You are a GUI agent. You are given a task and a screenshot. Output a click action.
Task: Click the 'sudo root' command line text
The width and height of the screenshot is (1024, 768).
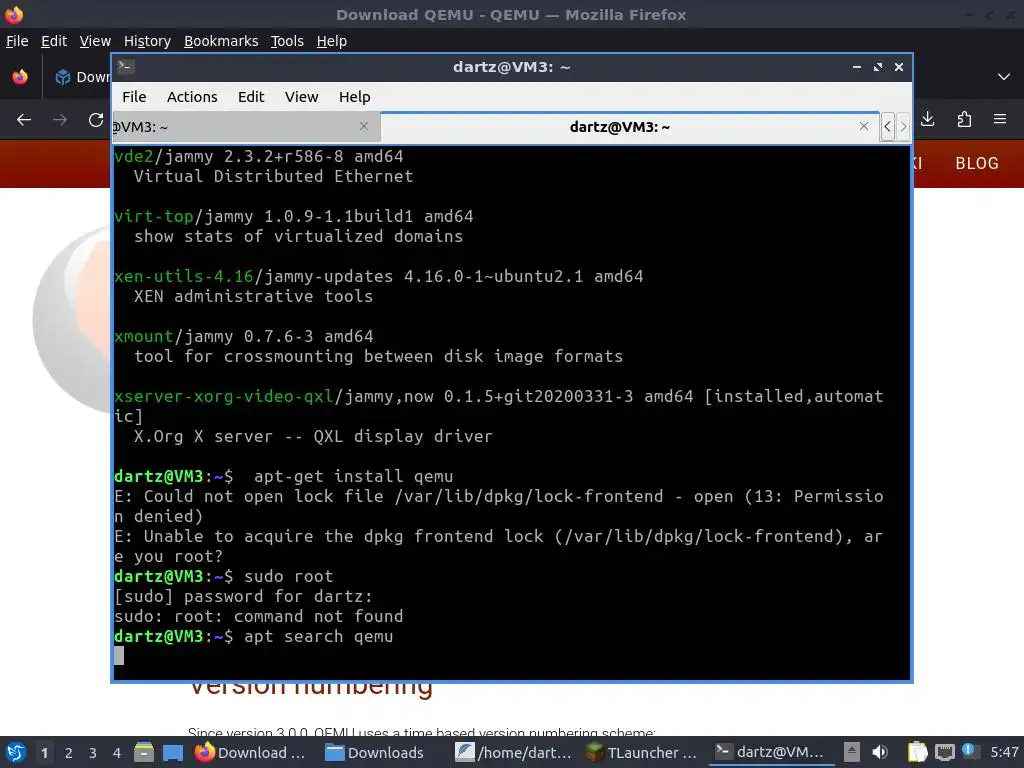coord(289,577)
